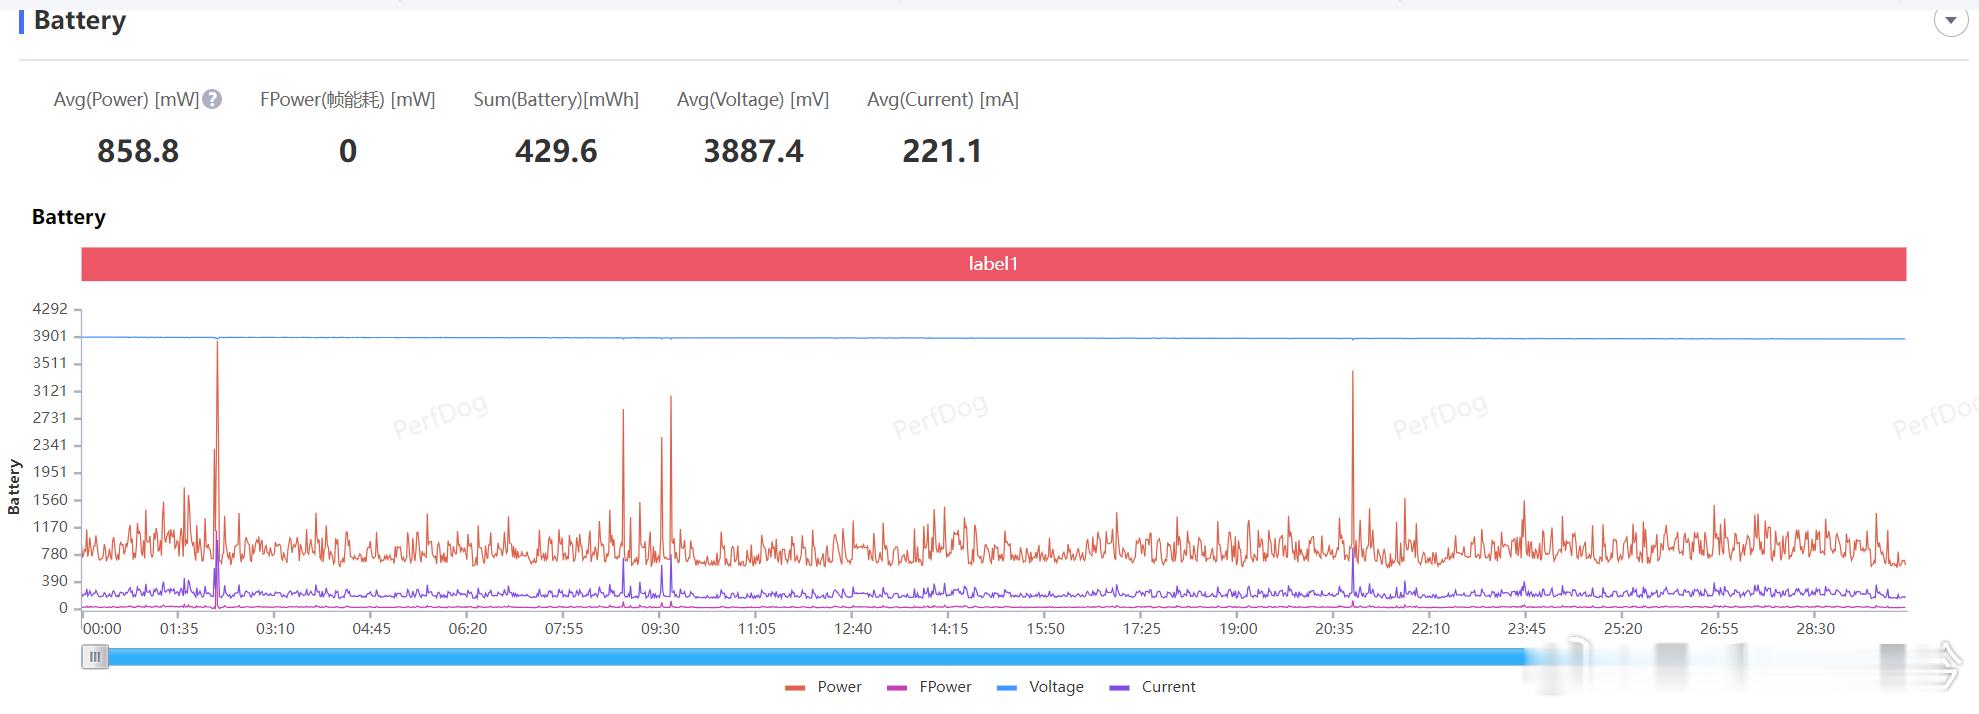The width and height of the screenshot is (1979, 714).
Task: Click the 858.8 average power value
Action: pos(138,151)
